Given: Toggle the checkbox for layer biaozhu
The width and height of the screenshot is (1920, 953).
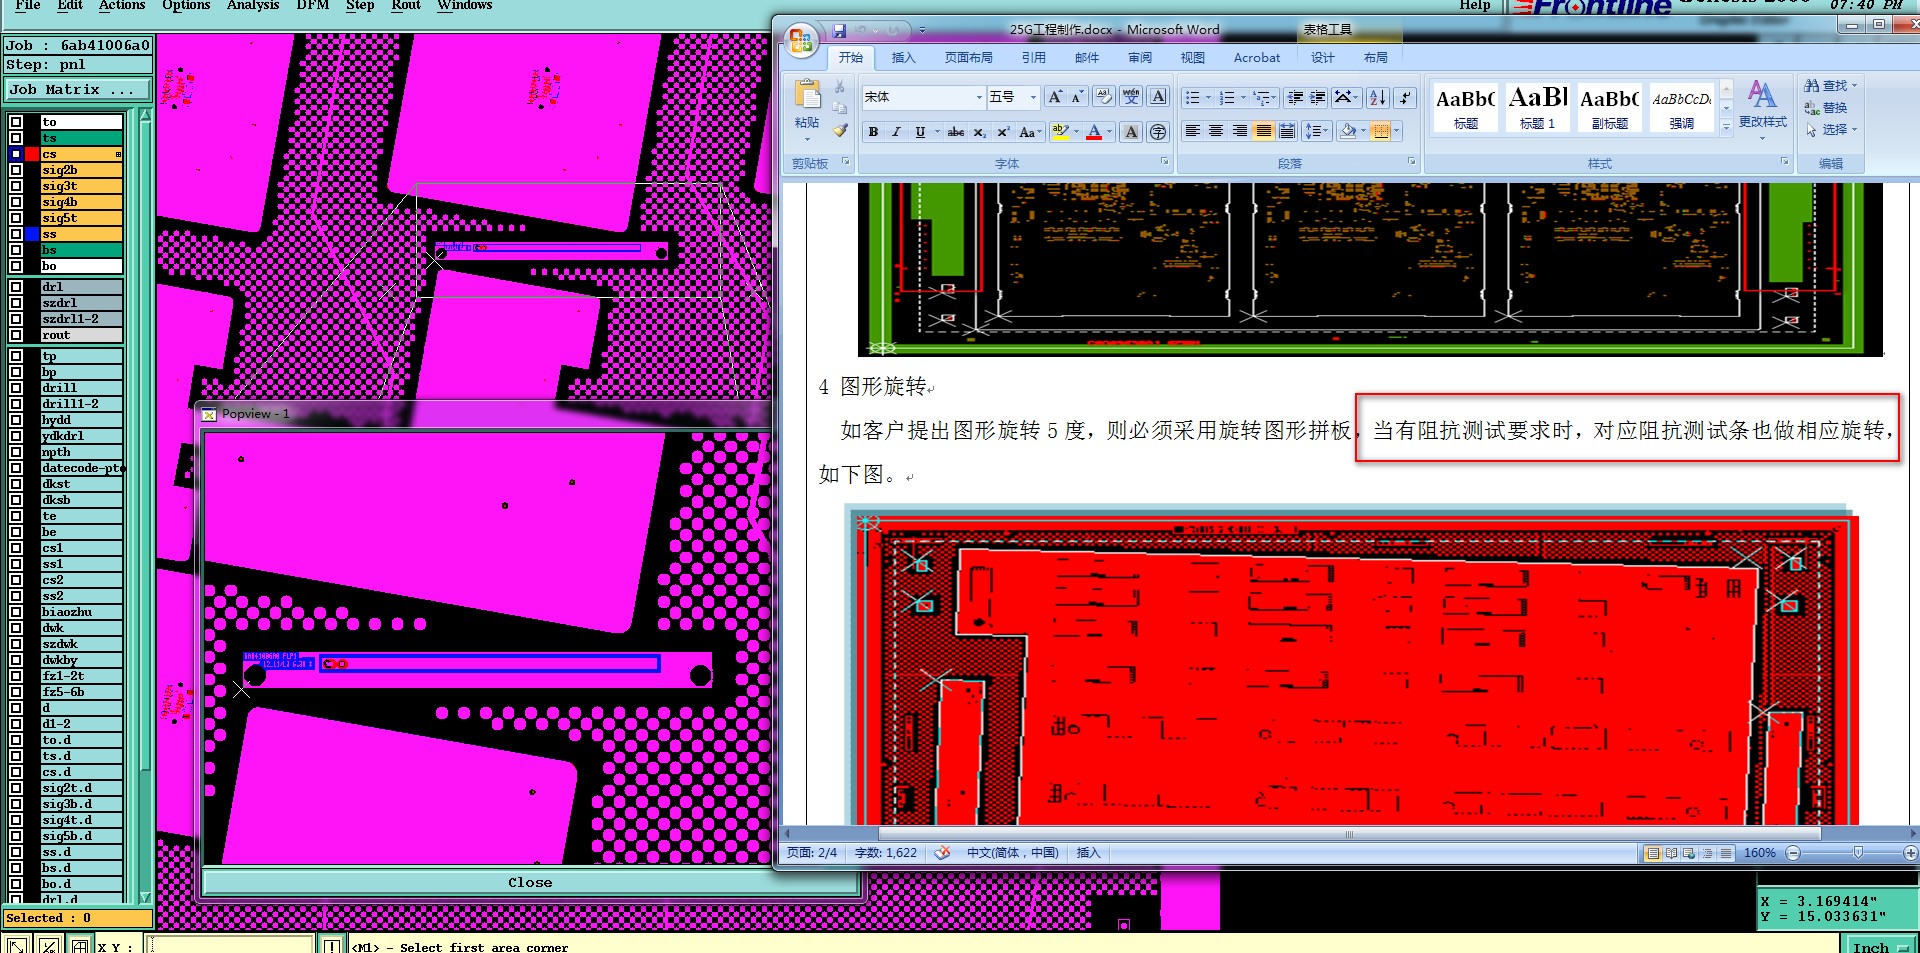Looking at the screenshot, I should (x=16, y=612).
